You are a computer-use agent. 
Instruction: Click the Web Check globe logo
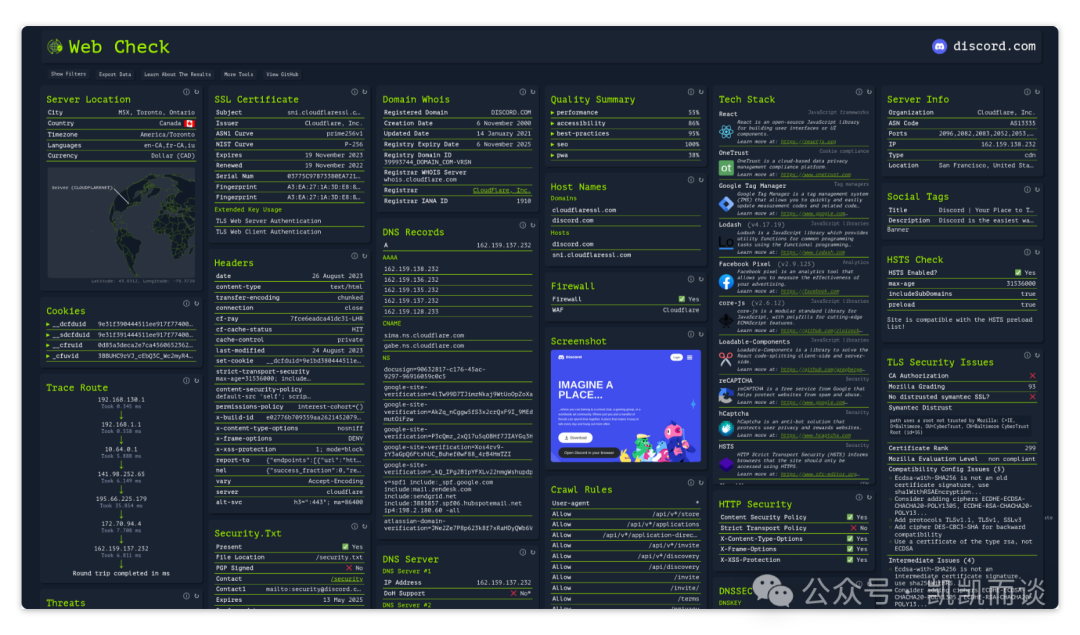[x=54, y=47]
